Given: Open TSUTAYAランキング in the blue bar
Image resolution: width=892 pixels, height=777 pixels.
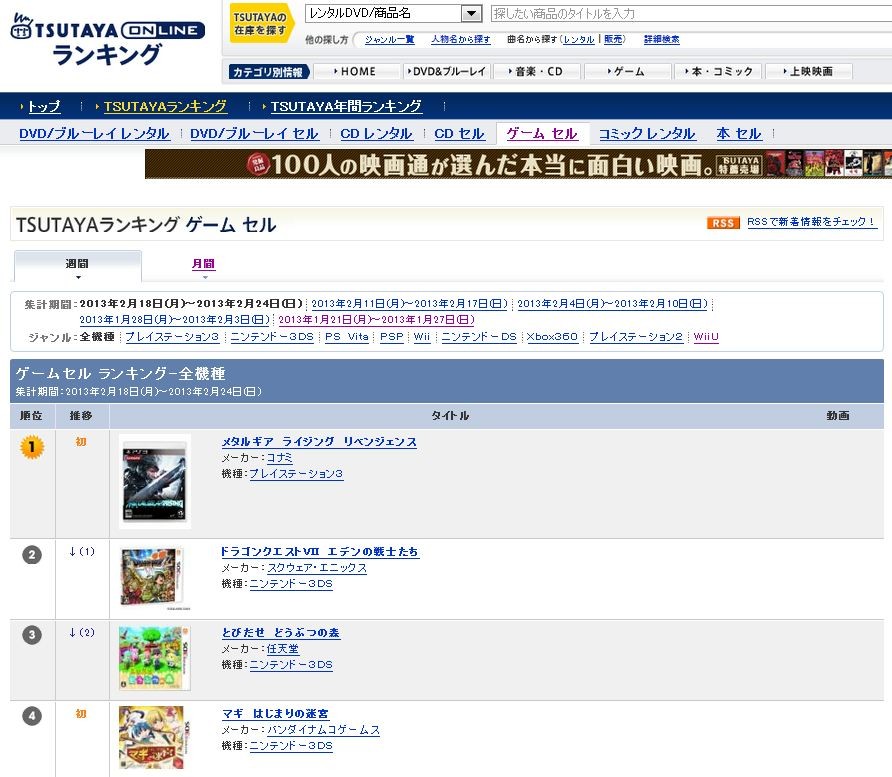Looking at the screenshot, I should point(165,106).
